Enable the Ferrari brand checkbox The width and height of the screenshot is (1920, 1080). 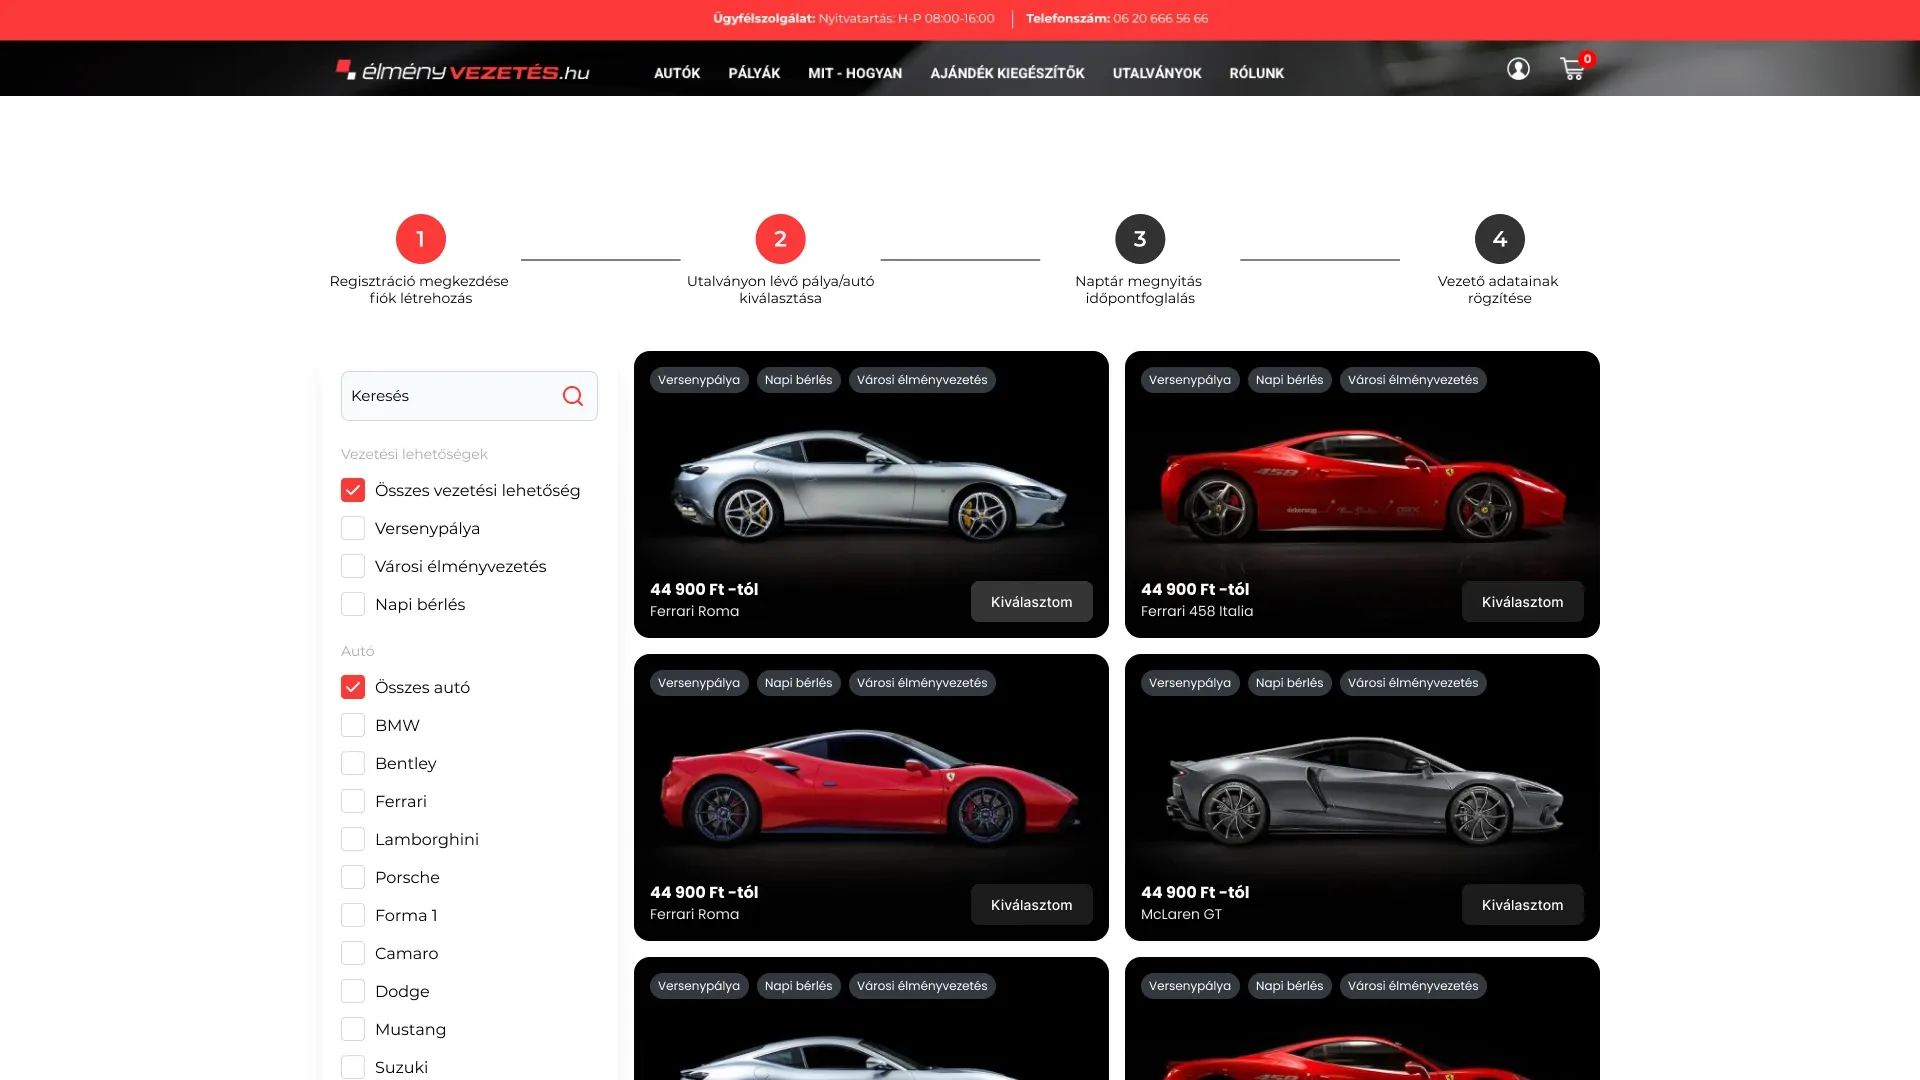pos(353,801)
